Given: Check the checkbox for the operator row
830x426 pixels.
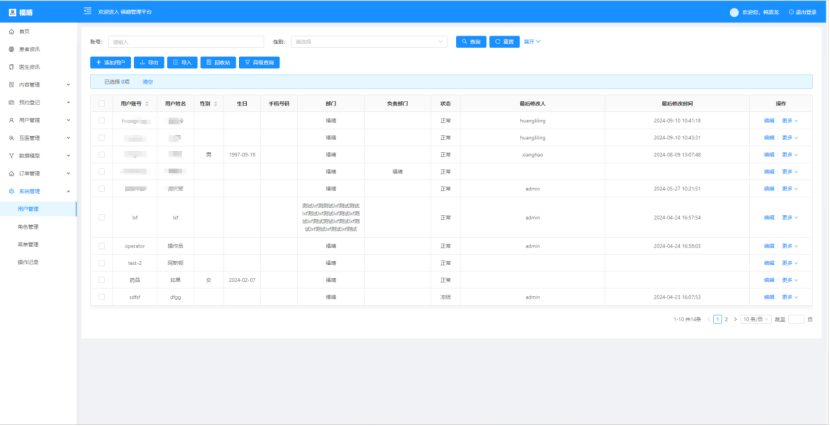Looking at the screenshot, I should point(101,246).
